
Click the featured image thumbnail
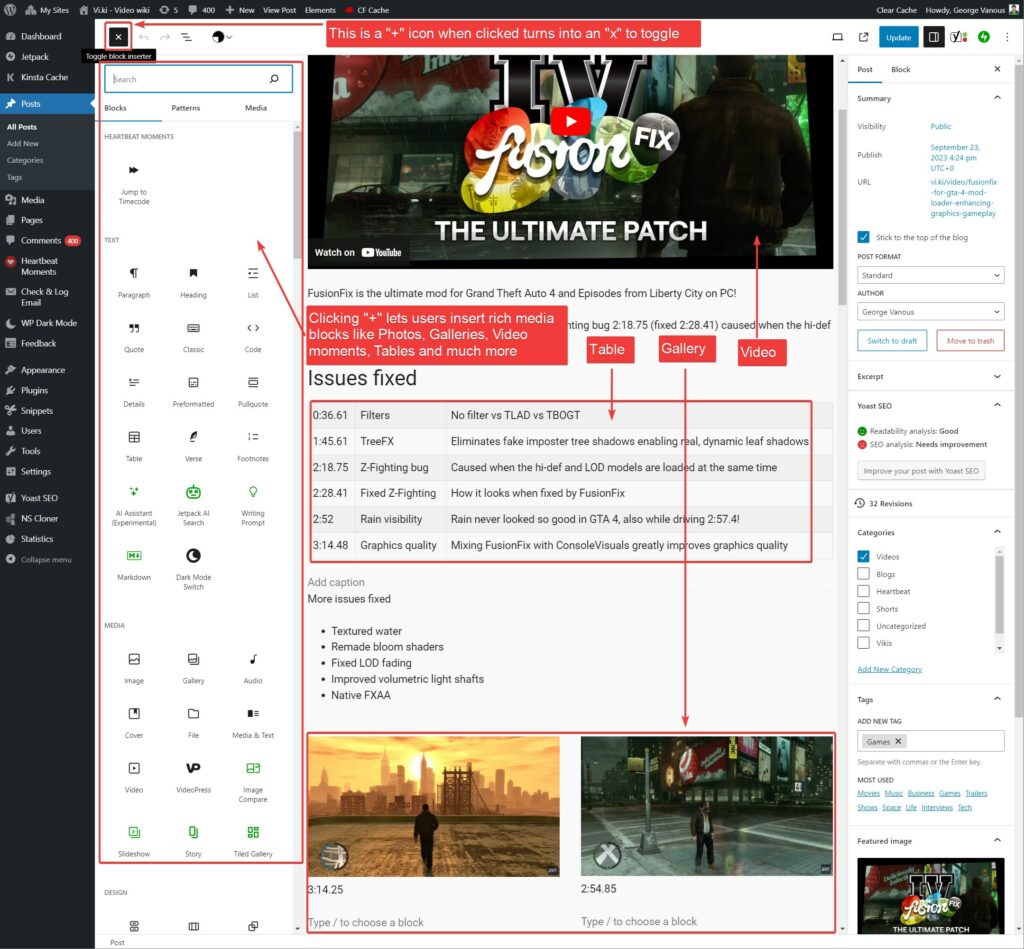931,895
